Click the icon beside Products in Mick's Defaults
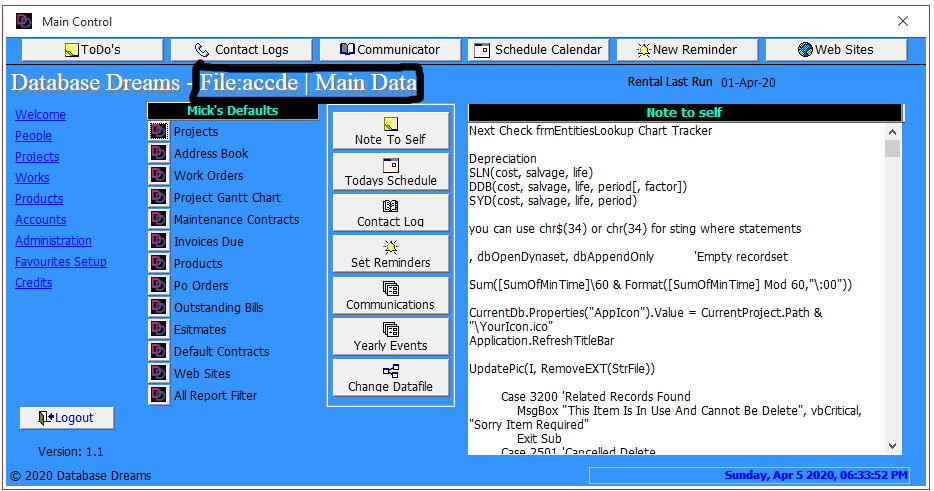Screen dimensions: 934x491 click(x=158, y=263)
